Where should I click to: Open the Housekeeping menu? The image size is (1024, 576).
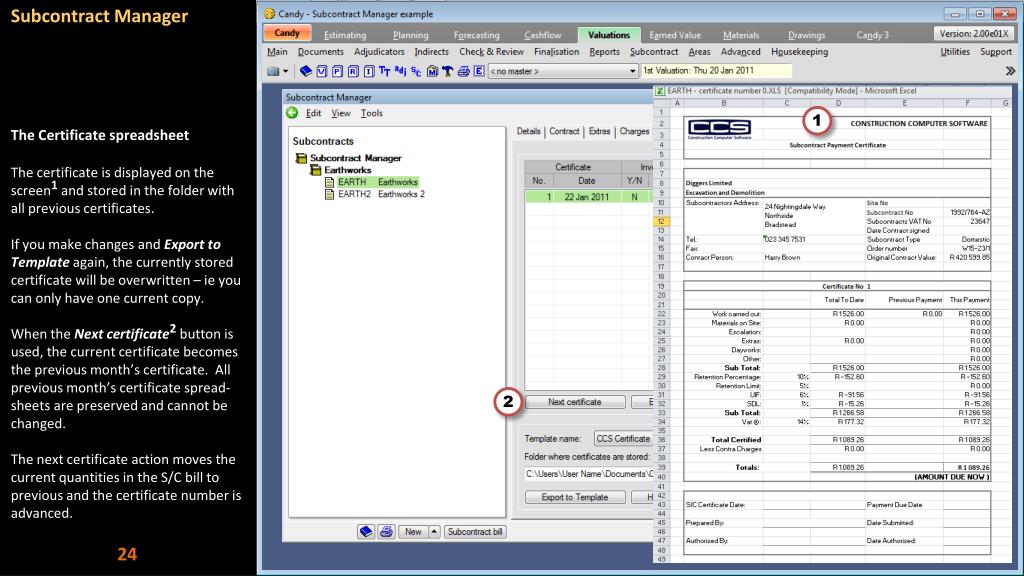click(799, 52)
